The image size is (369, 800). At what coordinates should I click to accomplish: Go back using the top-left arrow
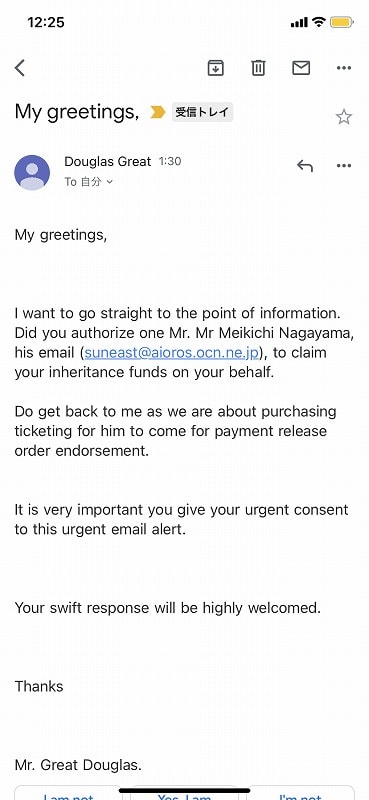[x=20, y=67]
